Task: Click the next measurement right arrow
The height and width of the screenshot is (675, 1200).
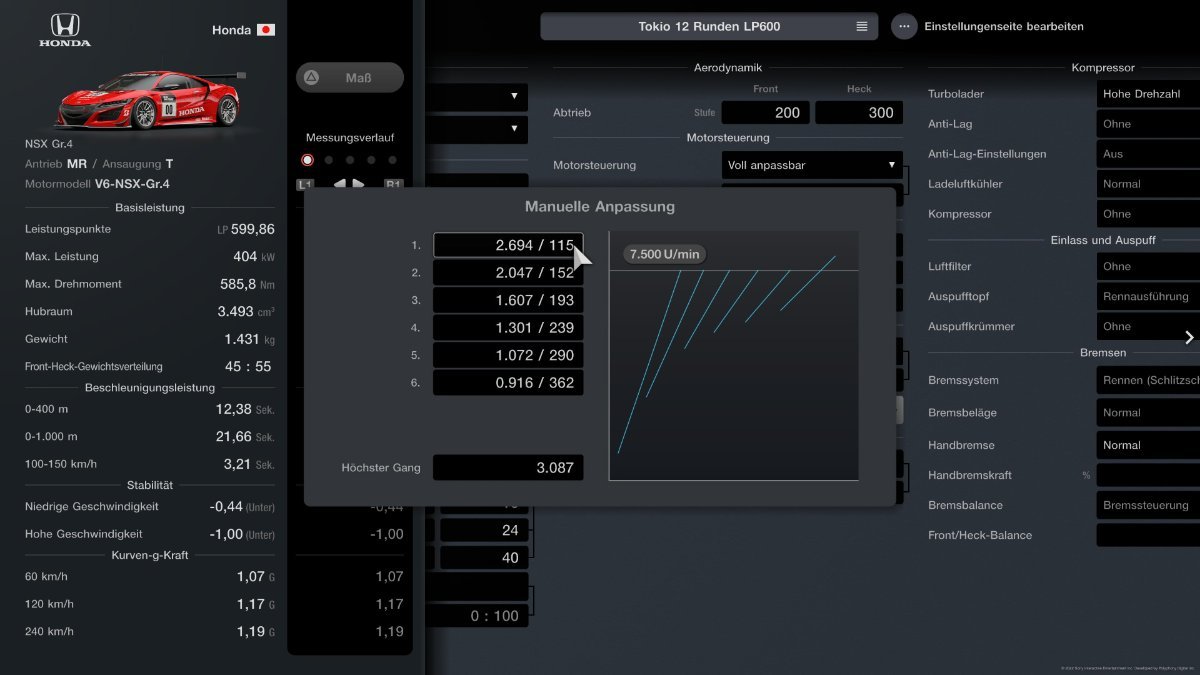Action: pyautogui.click(x=359, y=184)
